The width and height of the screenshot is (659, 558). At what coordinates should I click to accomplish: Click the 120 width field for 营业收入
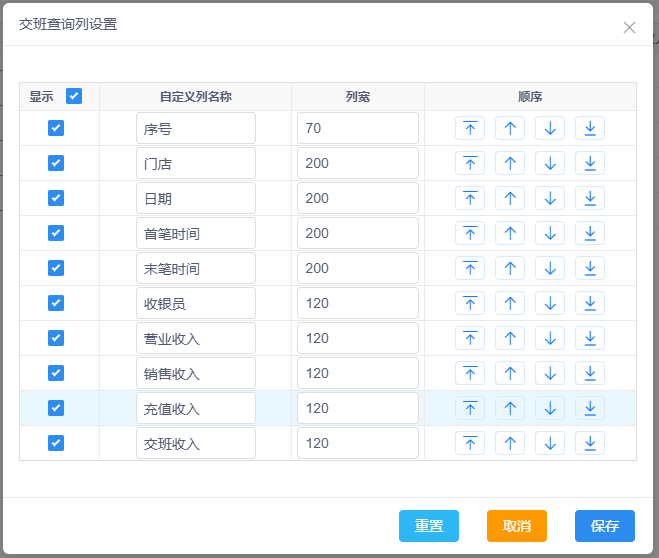tap(358, 338)
